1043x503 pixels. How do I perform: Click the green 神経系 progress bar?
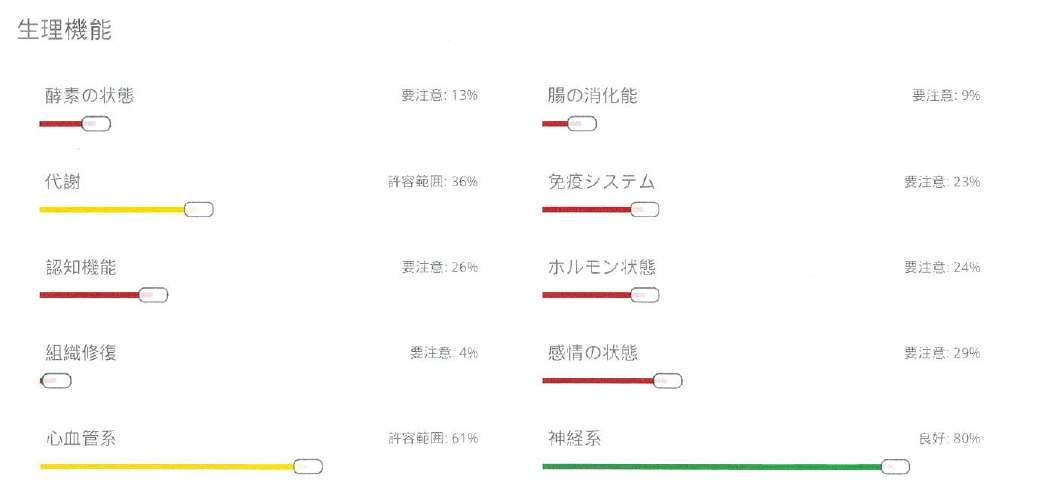(x=712, y=466)
